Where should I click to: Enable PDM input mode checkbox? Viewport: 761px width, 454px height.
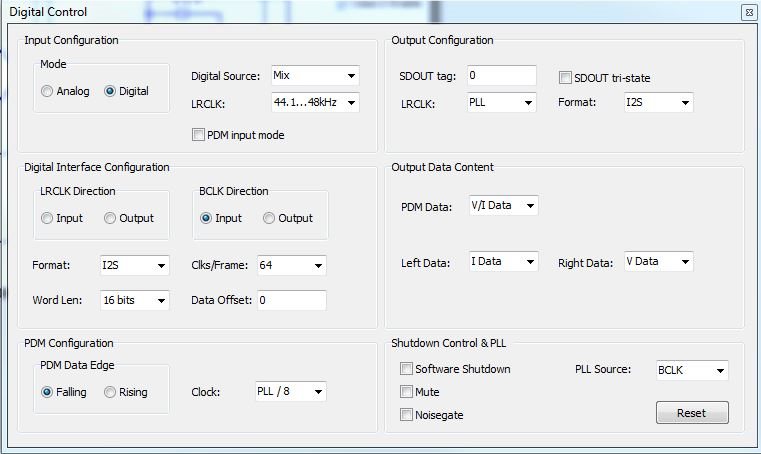click(x=198, y=135)
